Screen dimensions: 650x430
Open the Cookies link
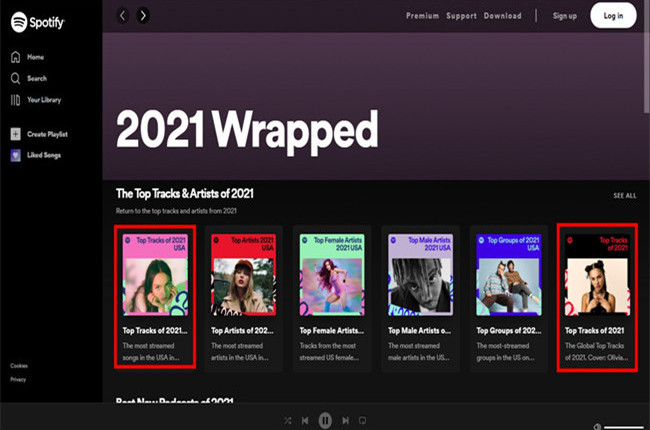coord(19,366)
